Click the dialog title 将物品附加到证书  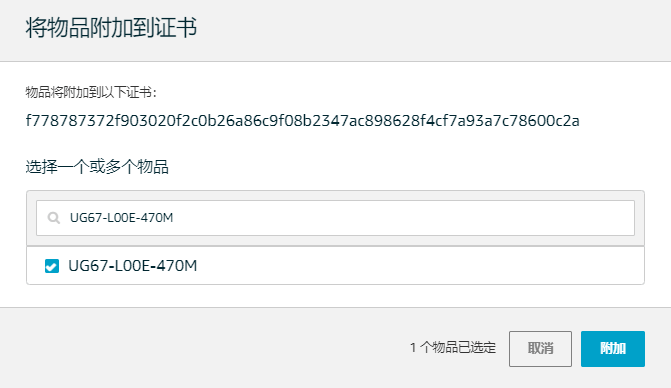click(111, 28)
